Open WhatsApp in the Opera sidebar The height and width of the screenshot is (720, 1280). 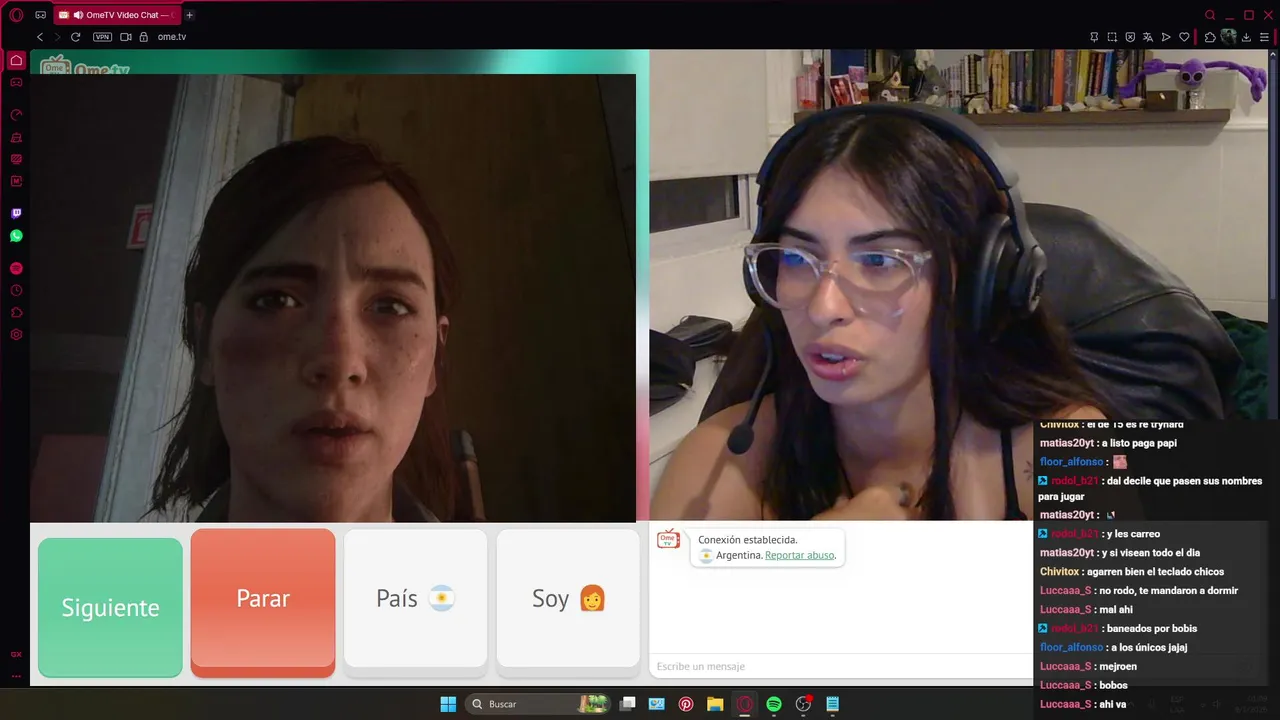[x=16, y=236]
